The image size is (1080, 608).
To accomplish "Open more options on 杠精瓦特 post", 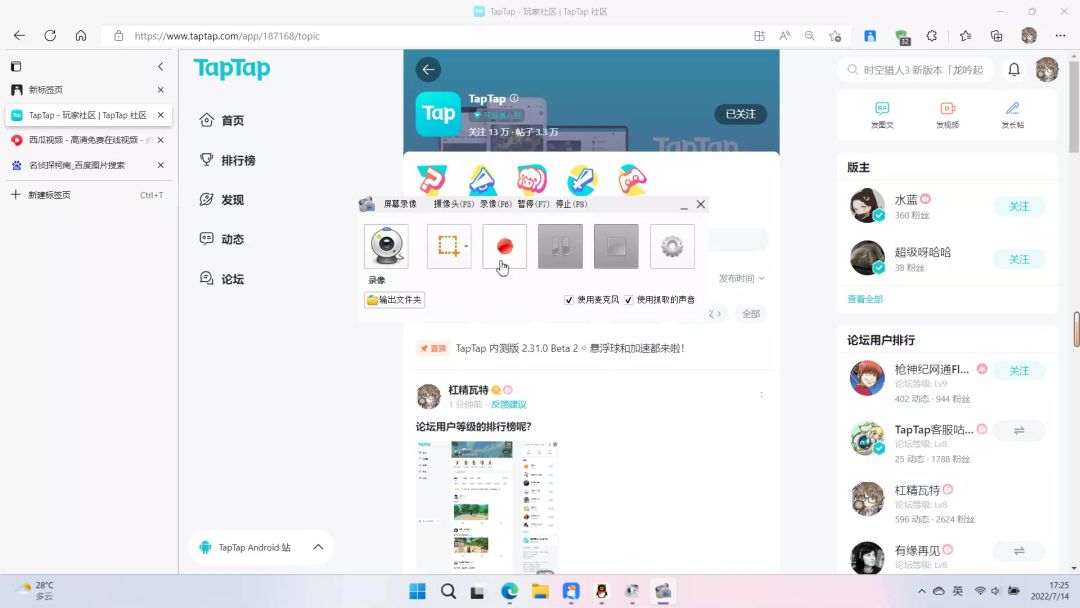I will (x=761, y=395).
